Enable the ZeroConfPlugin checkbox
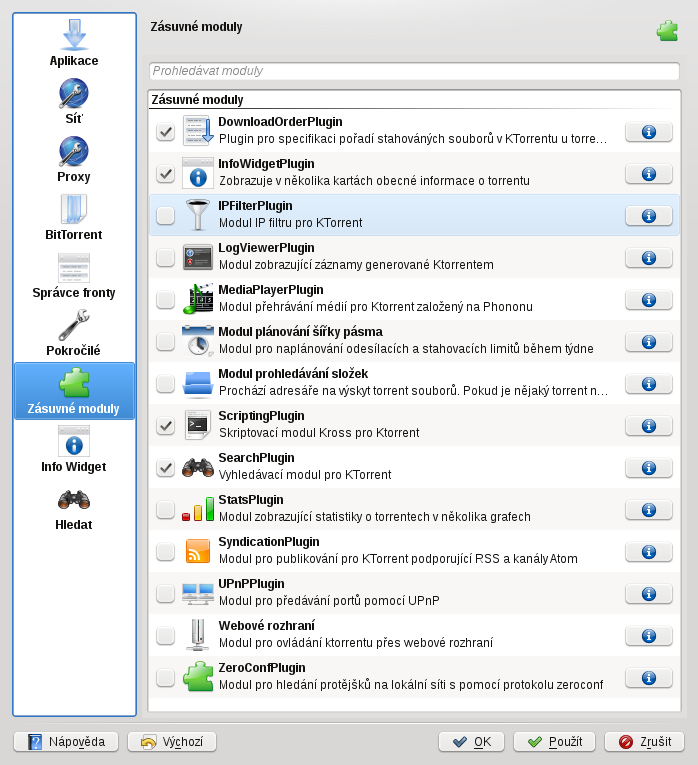 click(x=165, y=677)
